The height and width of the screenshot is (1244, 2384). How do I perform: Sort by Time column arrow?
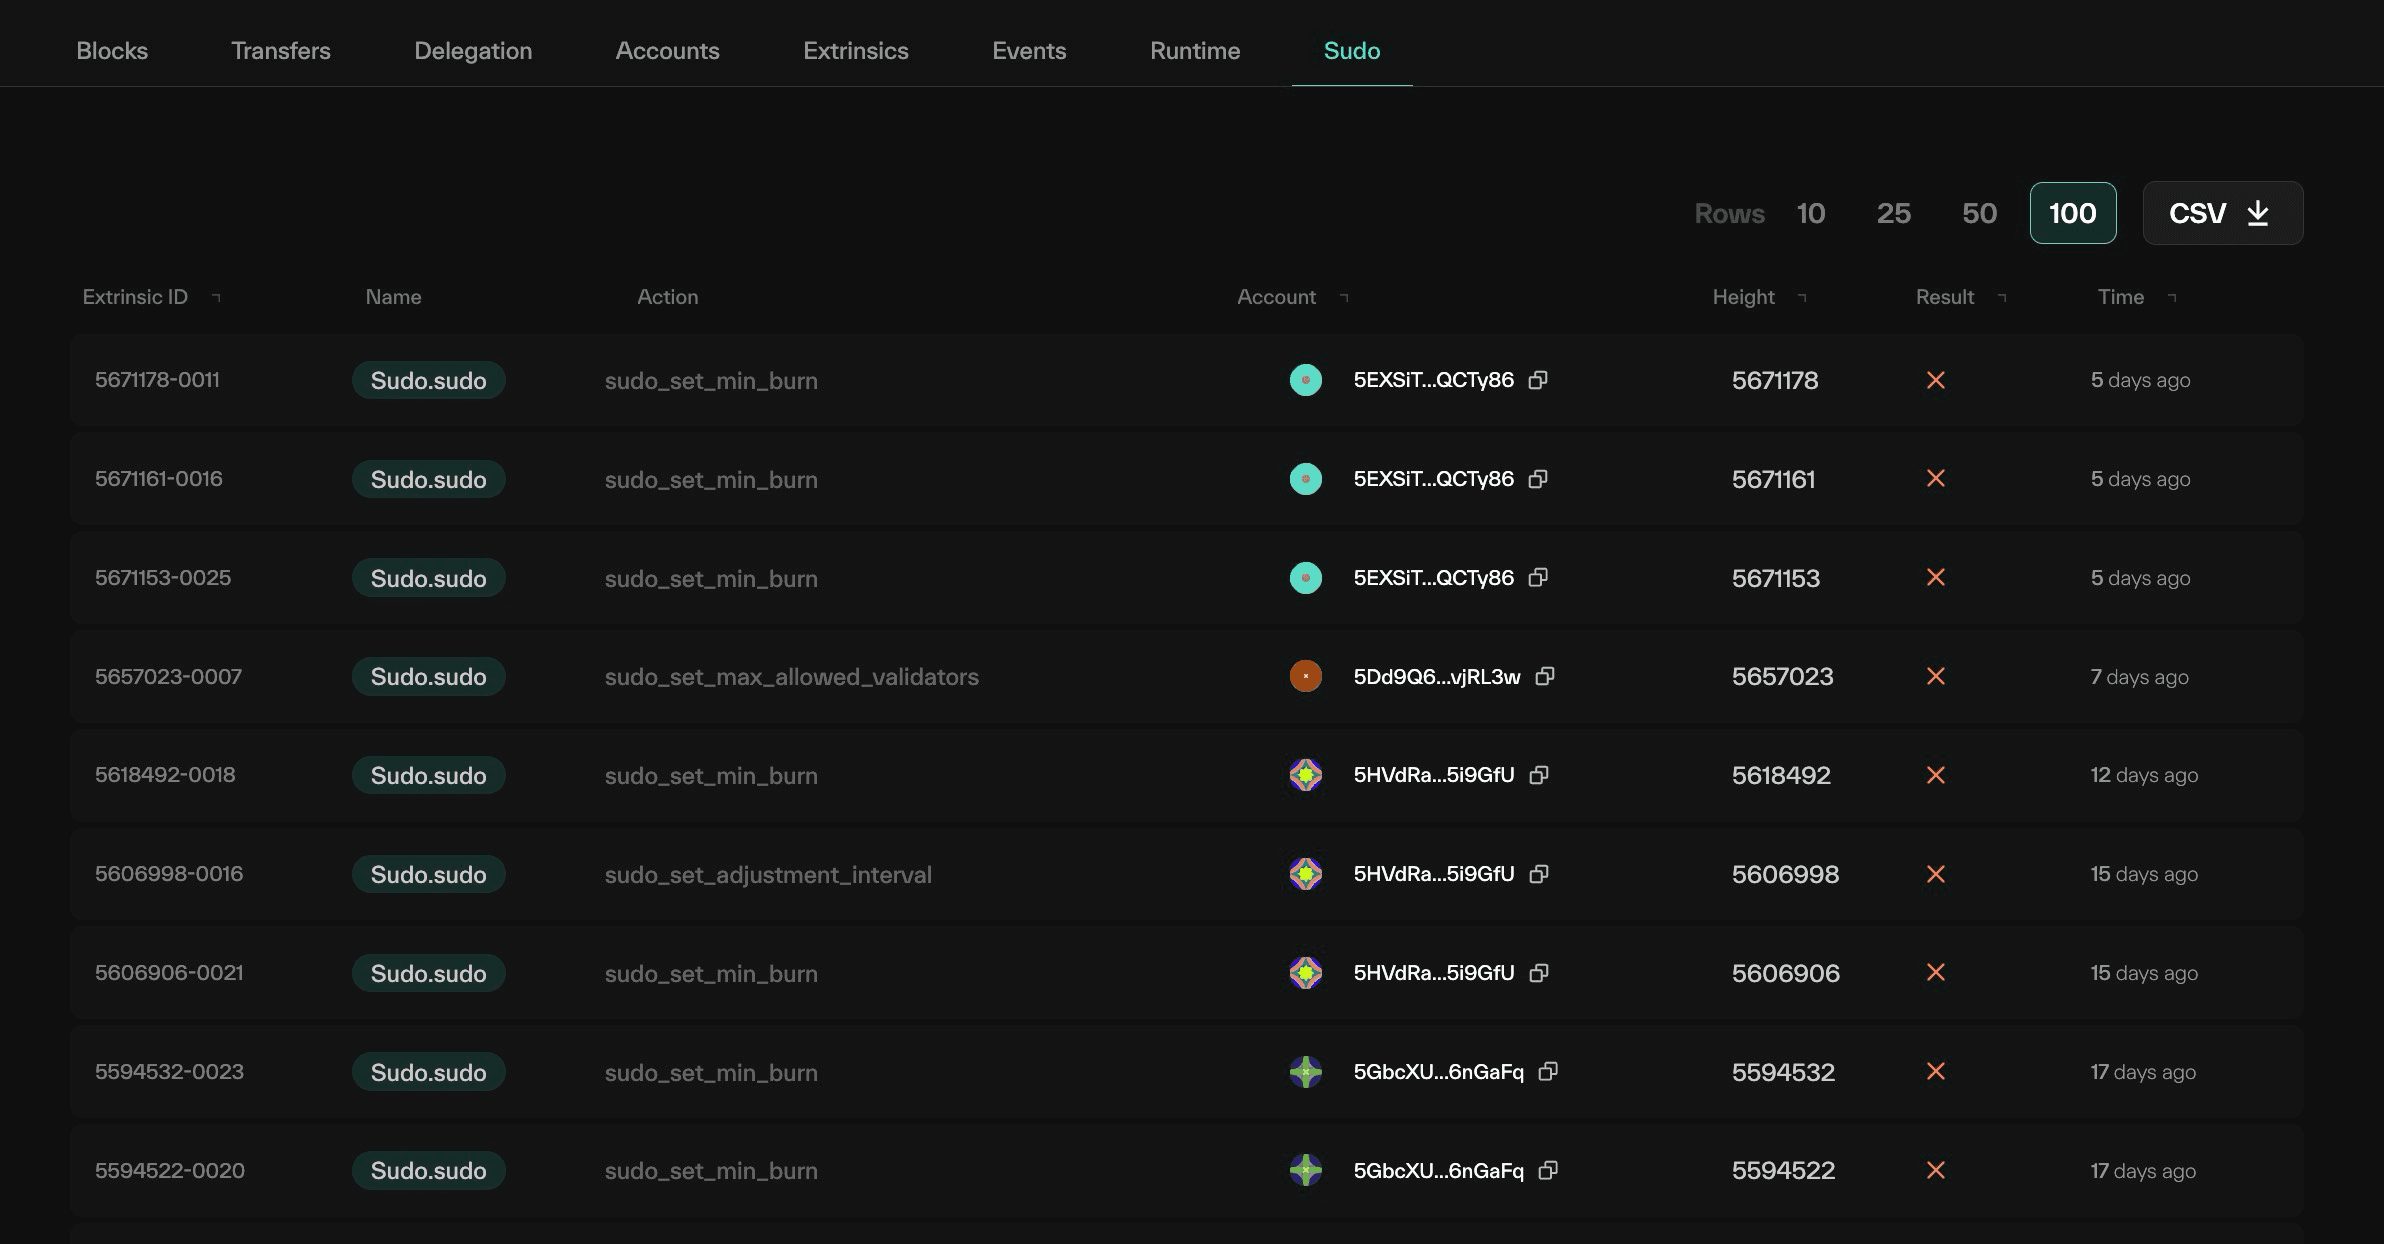coord(2172,297)
